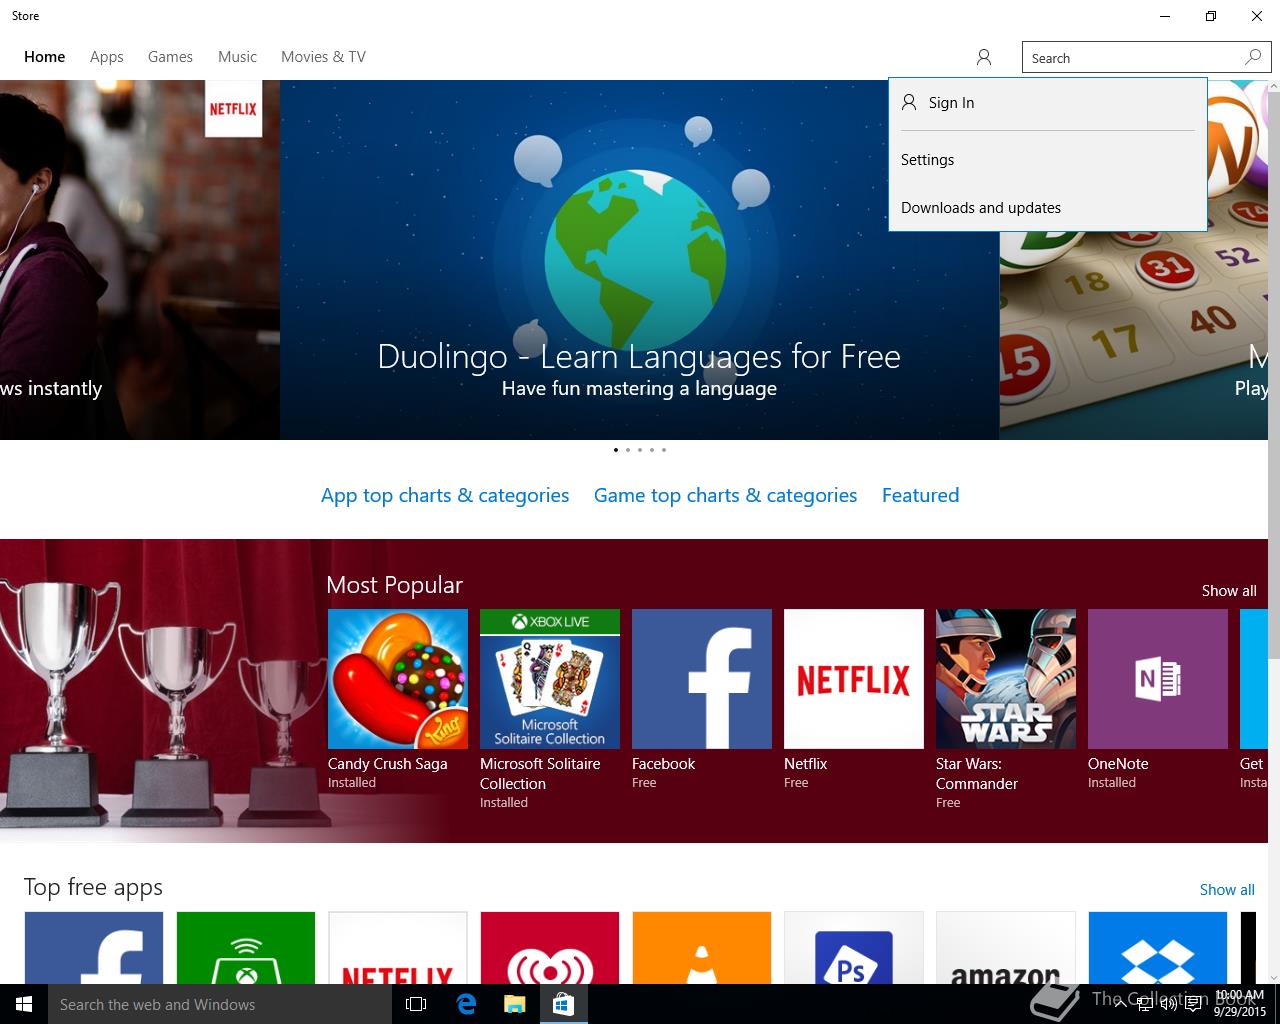Click the scrollbar down arrow
The image size is (1280, 1024).
1273,977
